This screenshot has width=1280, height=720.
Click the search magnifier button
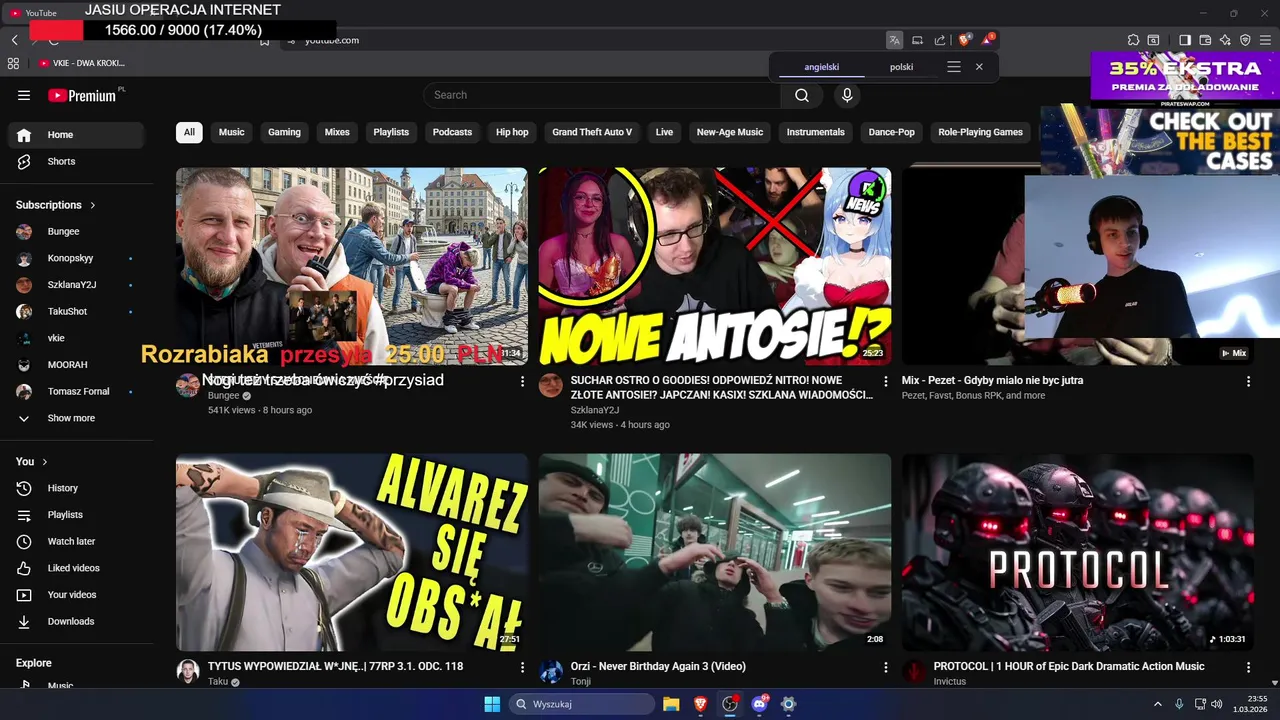802,95
